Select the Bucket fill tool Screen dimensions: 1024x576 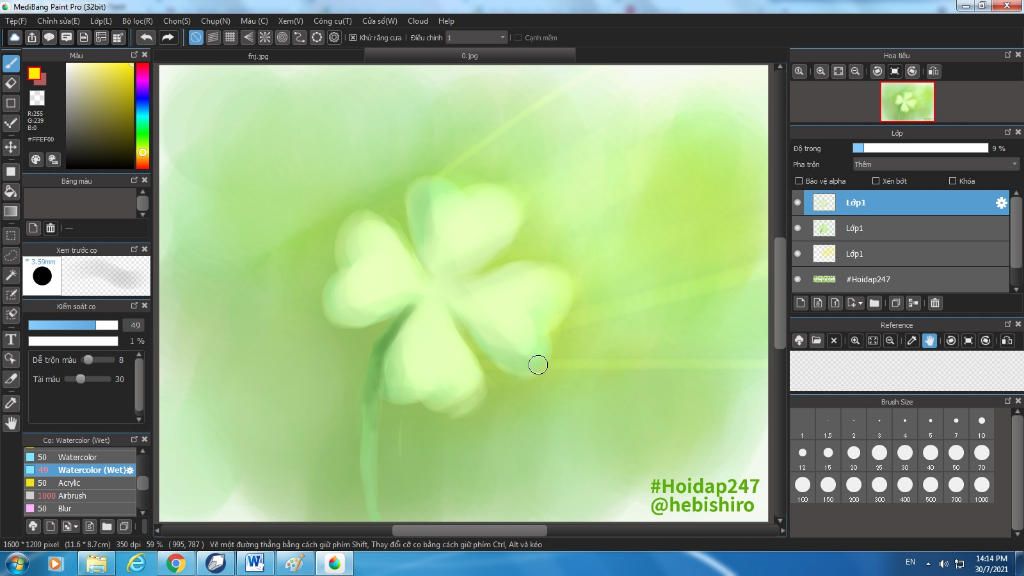(11, 191)
